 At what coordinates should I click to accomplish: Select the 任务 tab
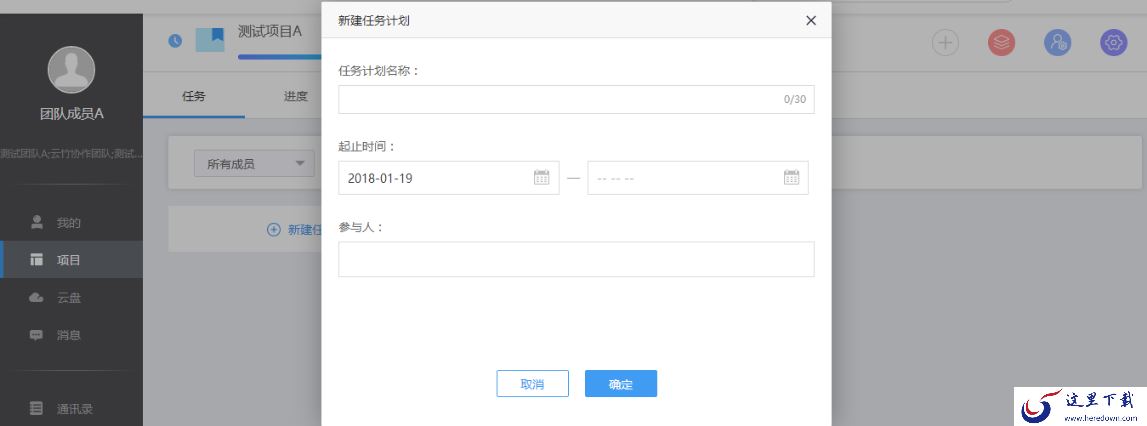pos(194,96)
